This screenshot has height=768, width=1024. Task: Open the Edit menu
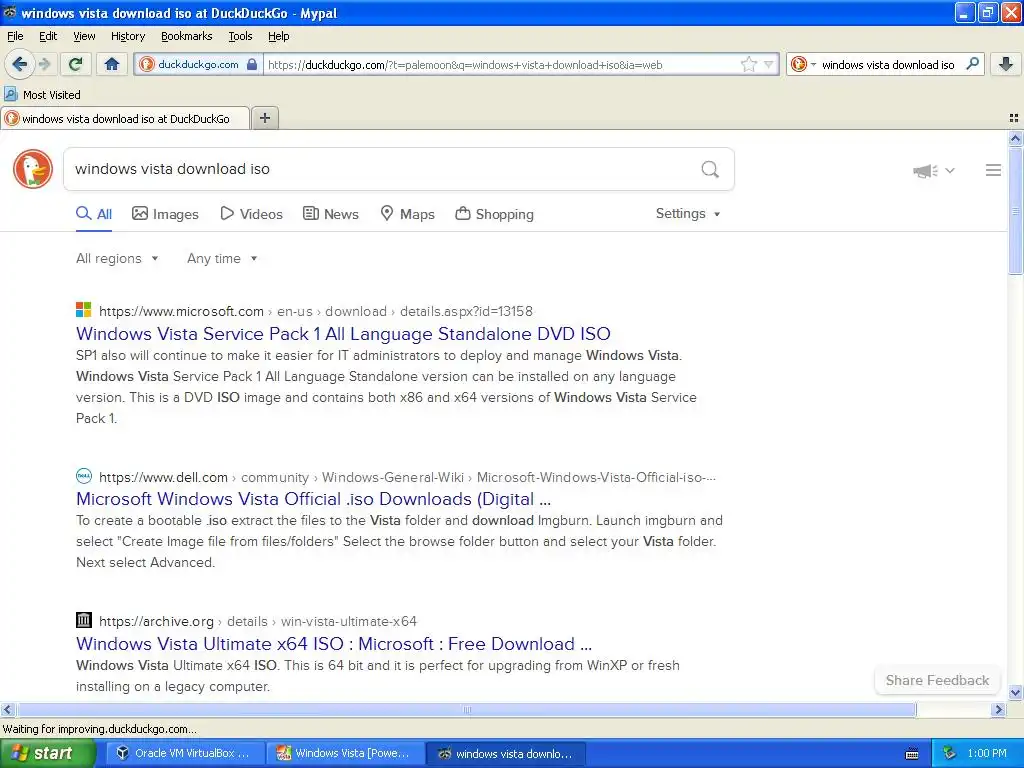tap(48, 36)
